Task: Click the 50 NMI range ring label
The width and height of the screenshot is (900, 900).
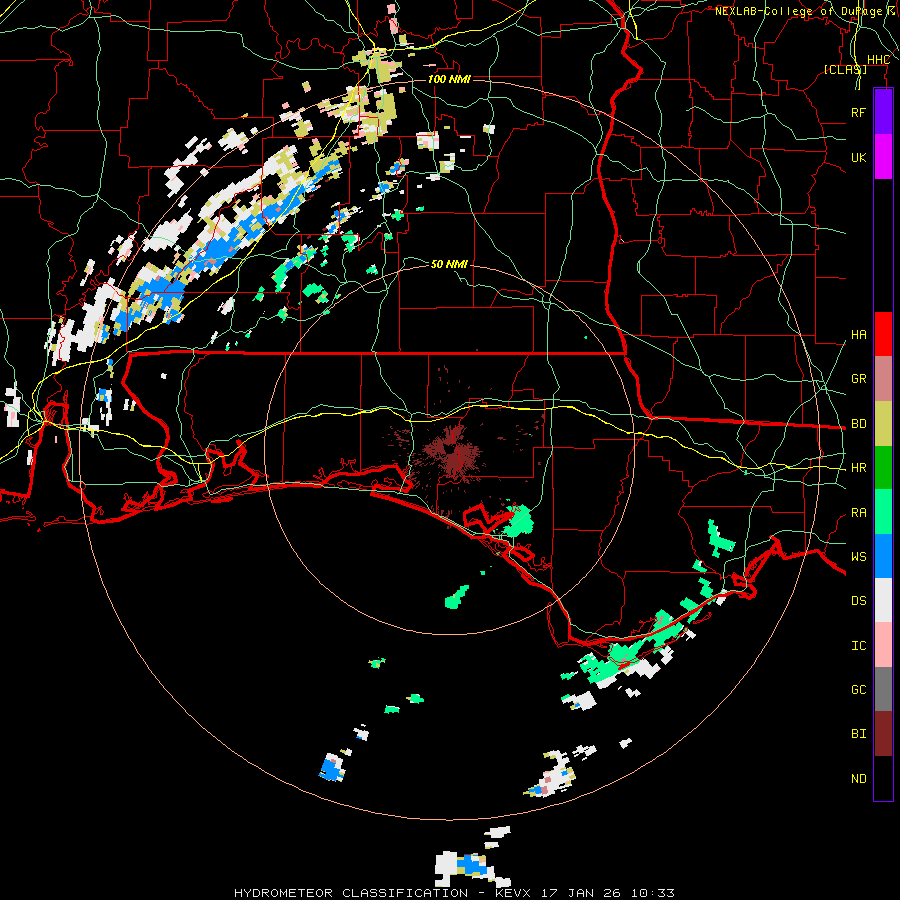Action: pyautogui.click(x=449, y=264)
